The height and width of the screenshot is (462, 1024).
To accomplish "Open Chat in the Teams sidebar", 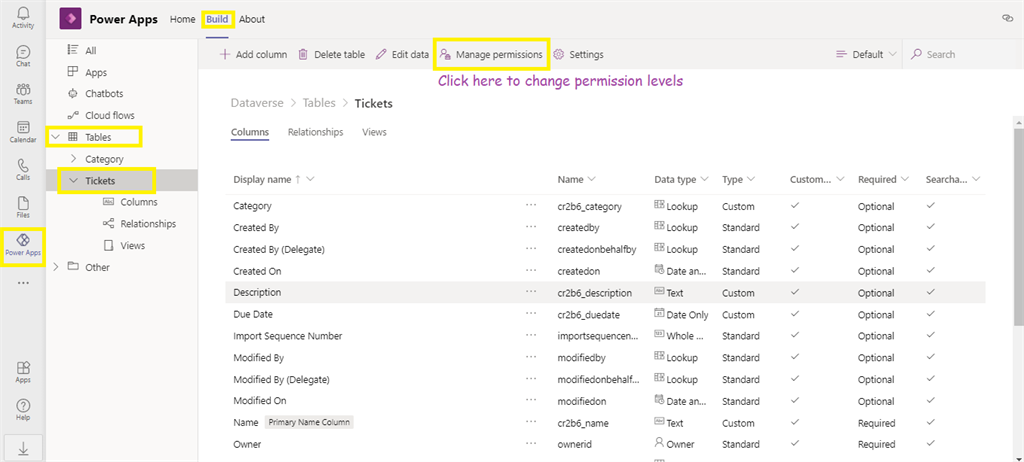I will tap(22, 55).
